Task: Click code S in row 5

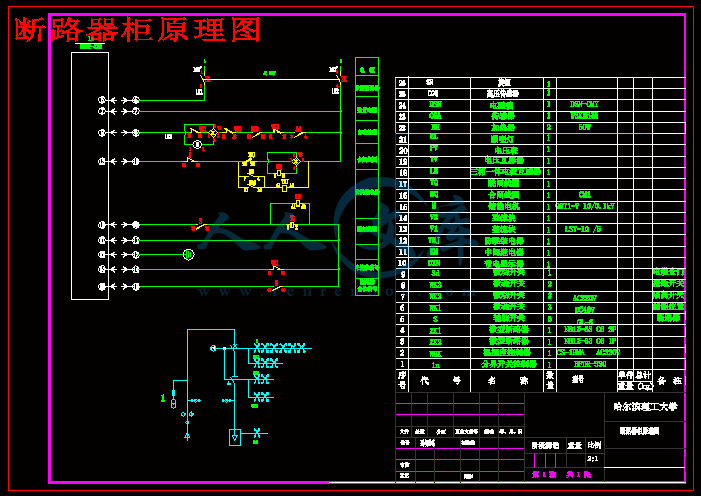Action: point(435,318)
